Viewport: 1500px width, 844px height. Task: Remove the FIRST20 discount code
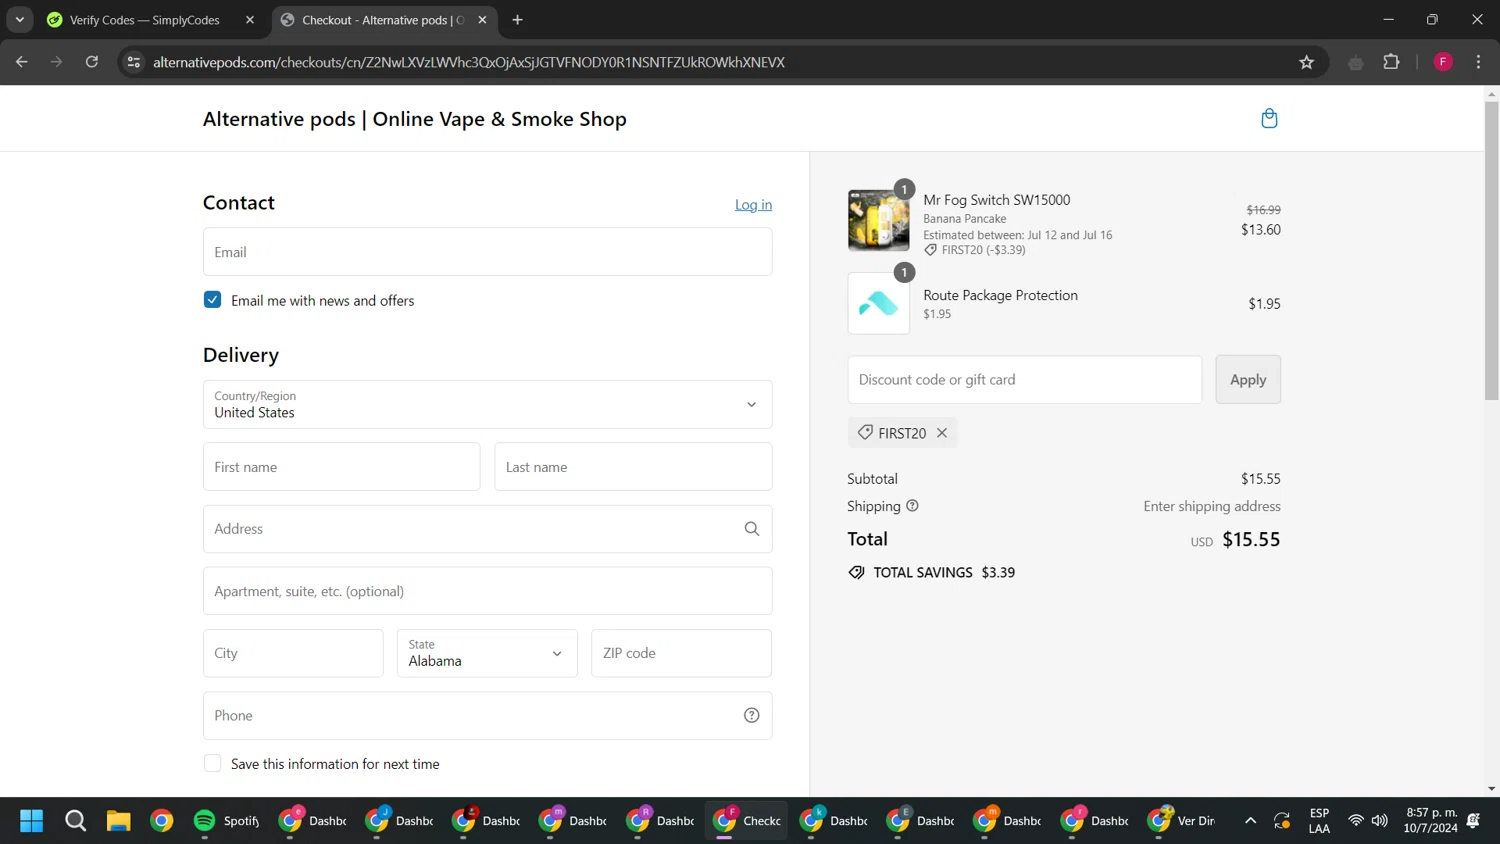(x=942, y=433)
